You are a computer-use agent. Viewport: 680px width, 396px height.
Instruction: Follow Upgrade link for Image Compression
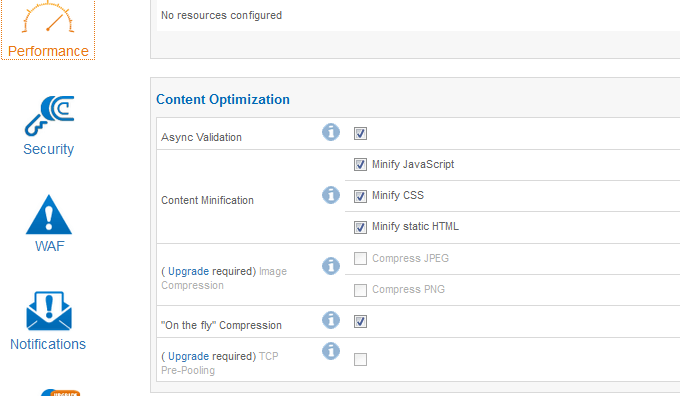(x=188, y=272)
